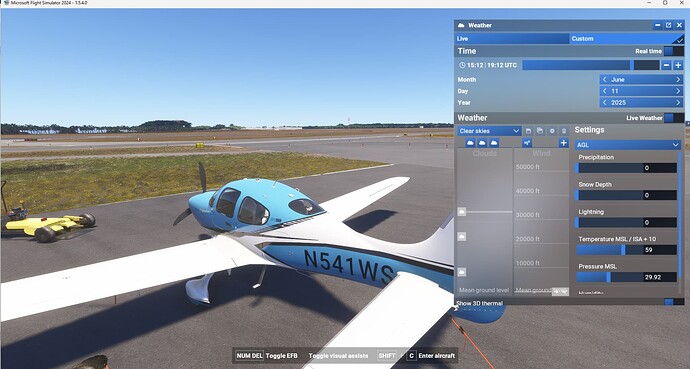Open preset settings gear icon
This screenshot has width=690, height=369.
pyautogui.click(x=552, y=131)
